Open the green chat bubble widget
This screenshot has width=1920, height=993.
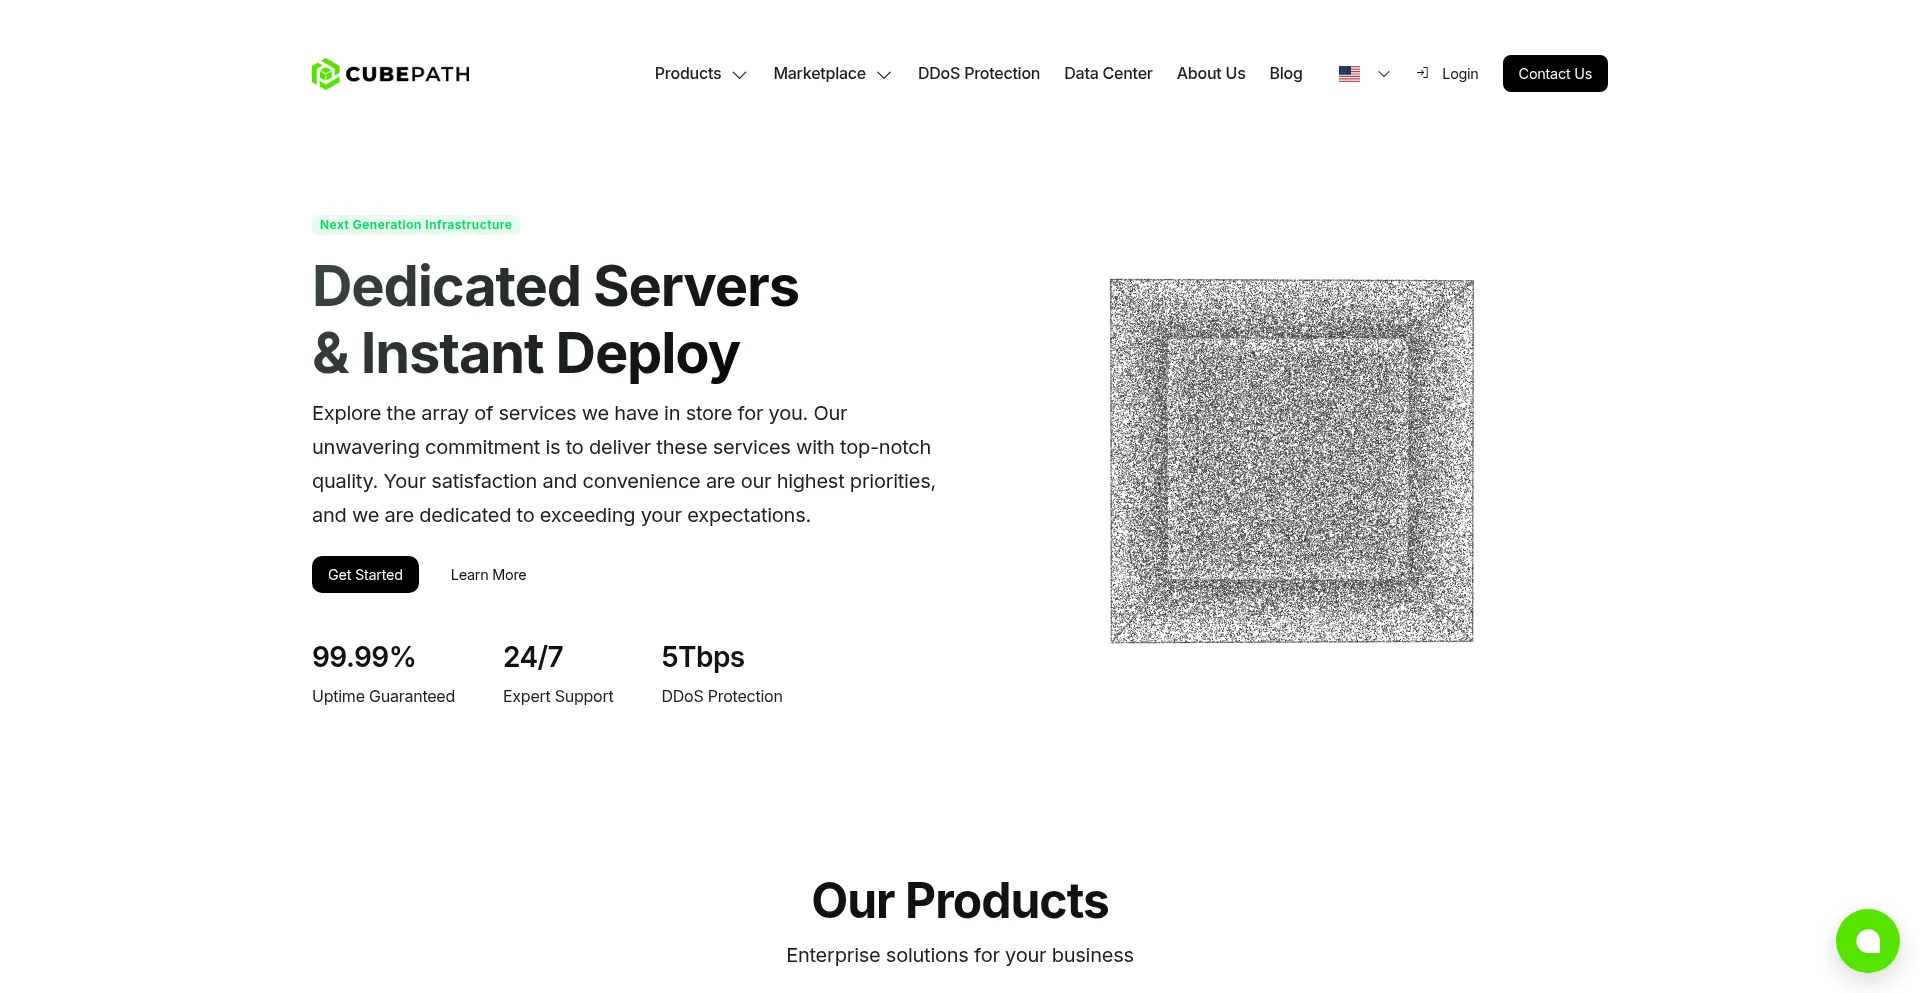click(x=1867, y=941)
